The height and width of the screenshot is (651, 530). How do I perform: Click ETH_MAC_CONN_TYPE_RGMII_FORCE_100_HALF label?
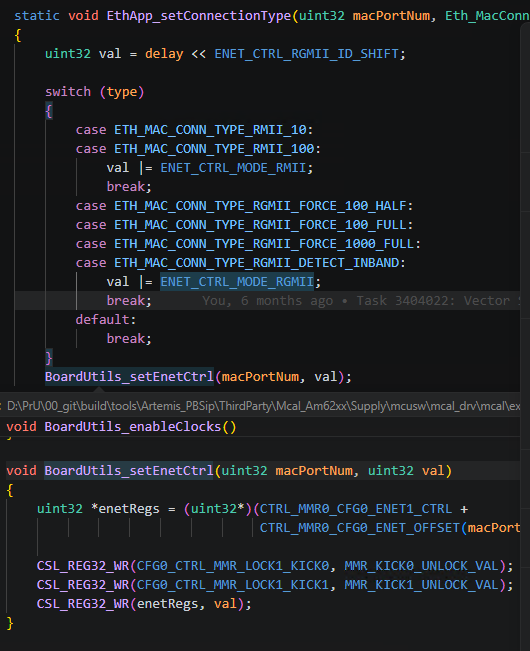(x=260, y=206)
